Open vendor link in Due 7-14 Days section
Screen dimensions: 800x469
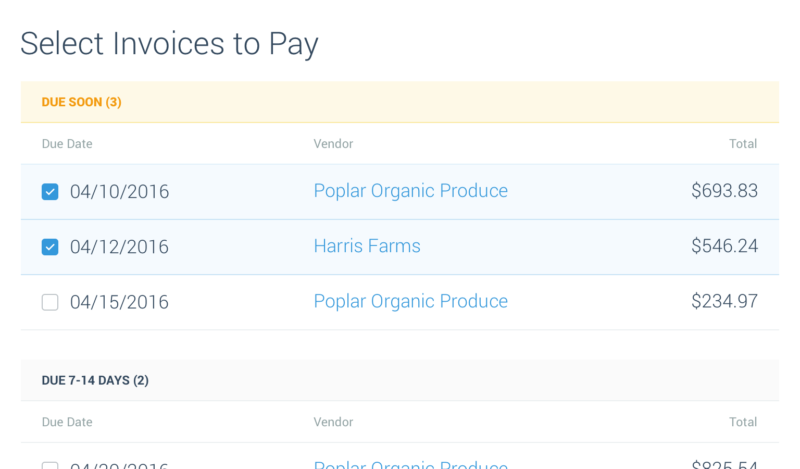pyautogui.click(x=411, y=464)
